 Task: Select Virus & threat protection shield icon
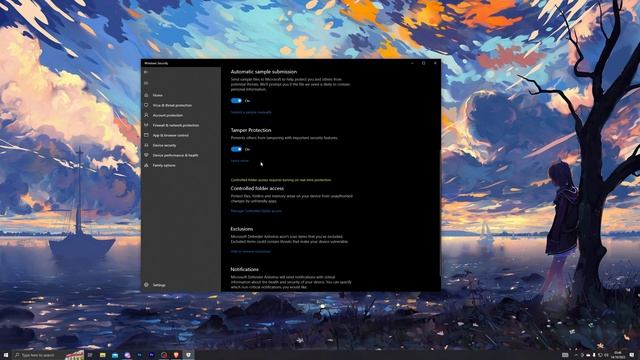coord(146,105)
